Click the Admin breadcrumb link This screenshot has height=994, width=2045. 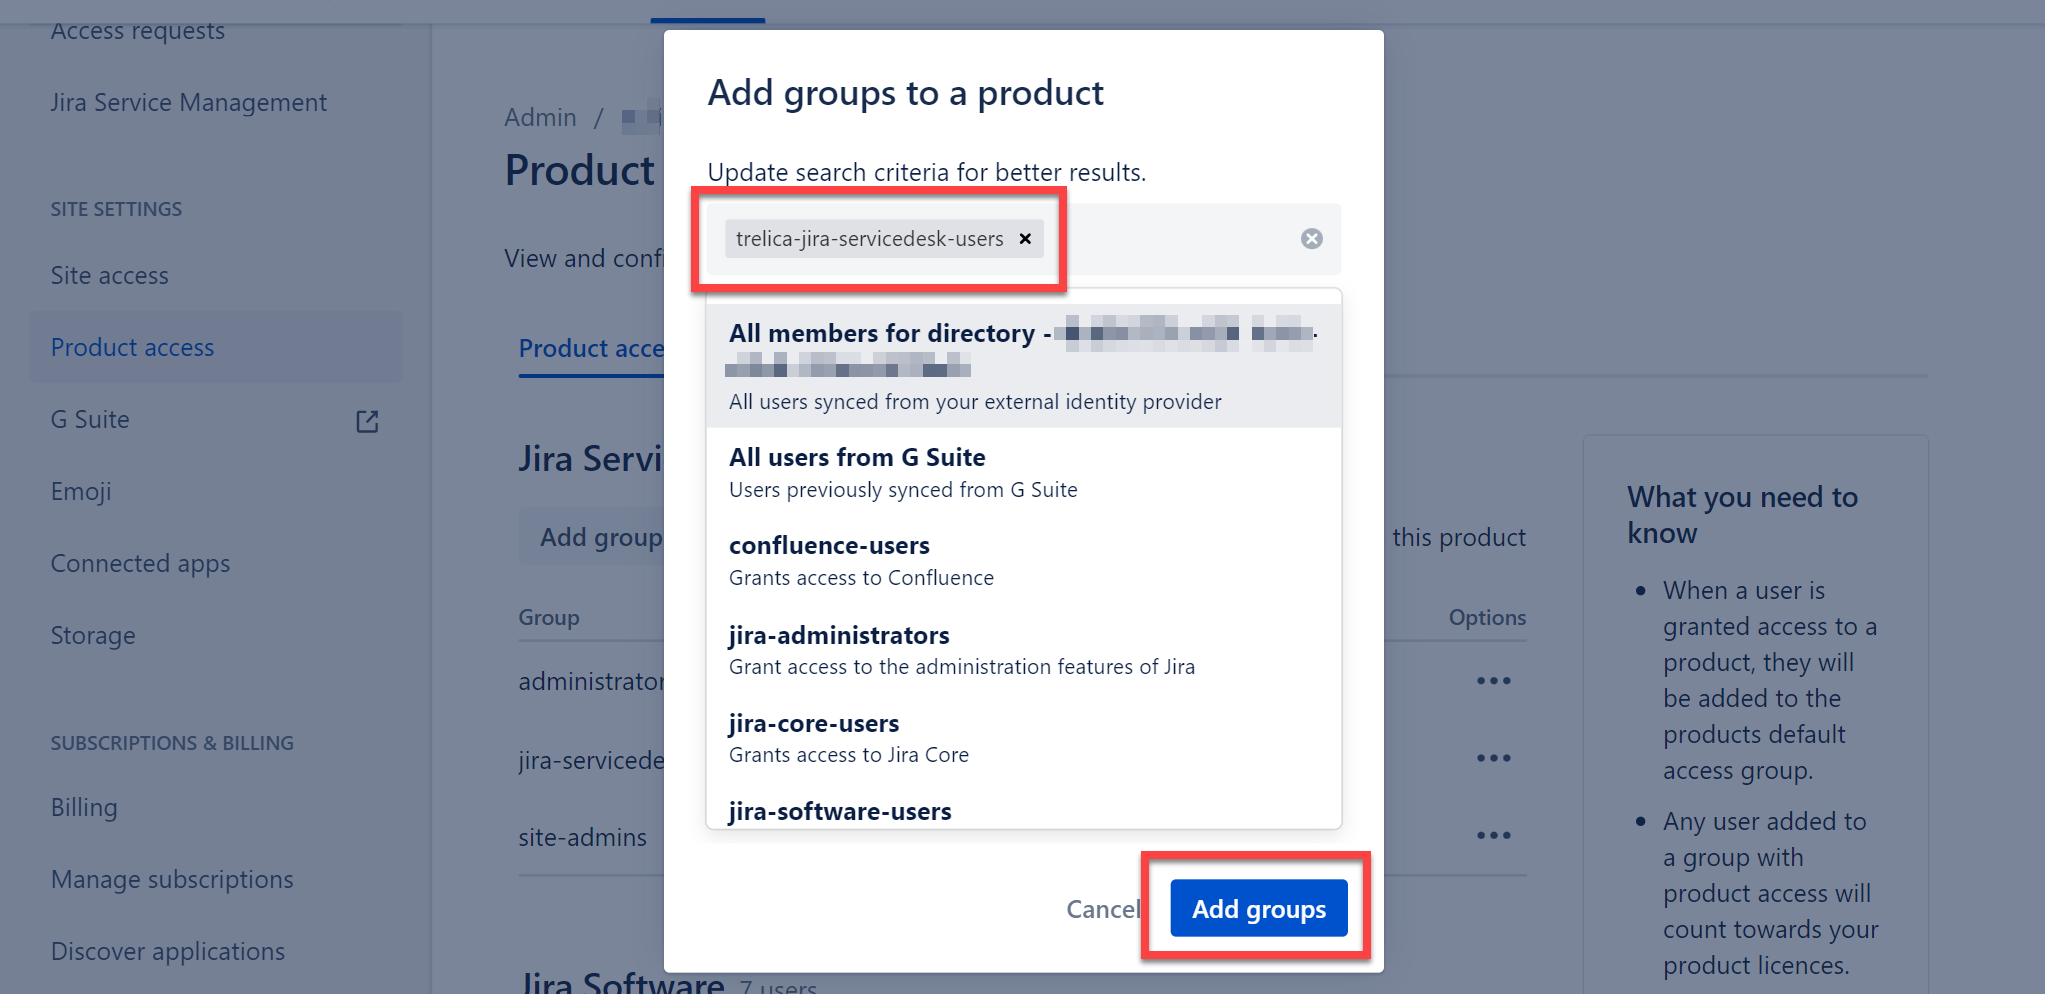point(540,117)
